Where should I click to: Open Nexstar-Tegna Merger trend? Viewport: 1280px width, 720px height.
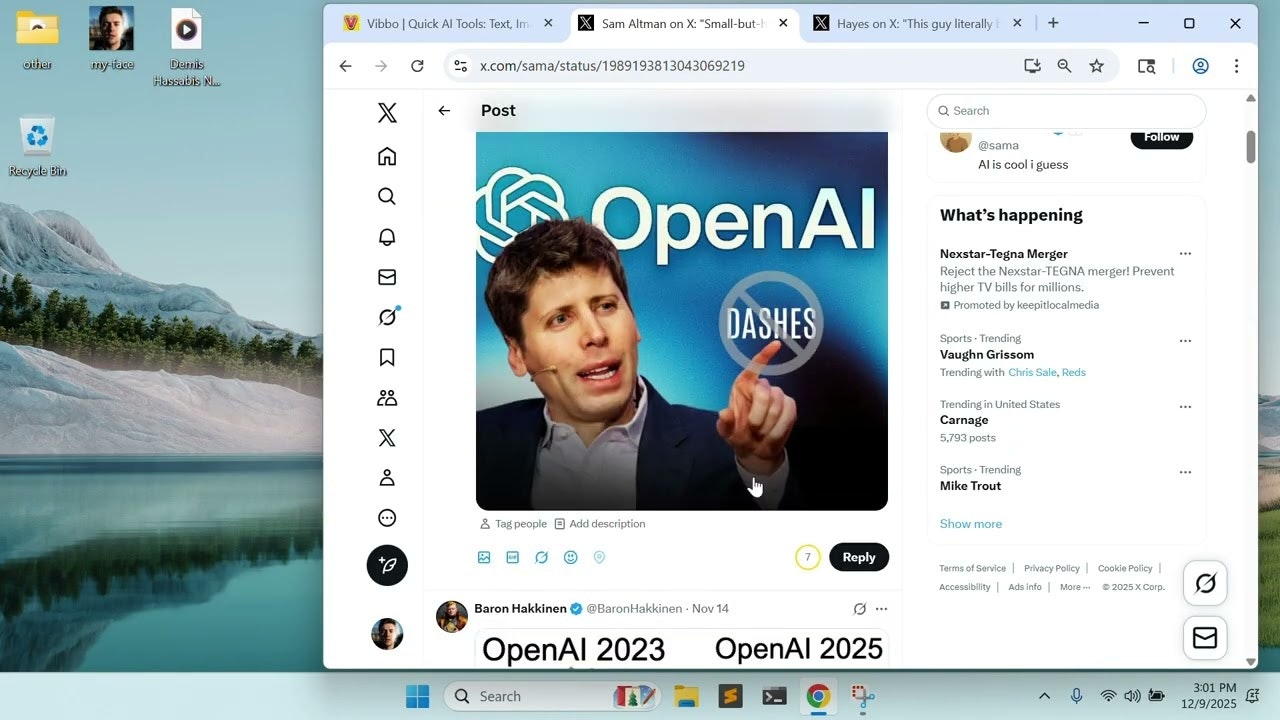(x=1004, y=254)
